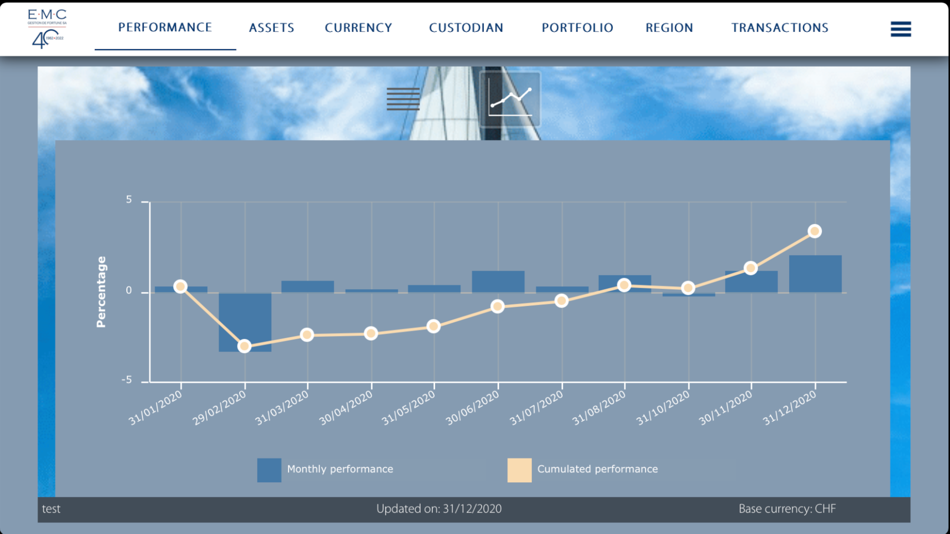Select the 31/08/2020 cumulated data point
The image size is (950, 534).
624,285
